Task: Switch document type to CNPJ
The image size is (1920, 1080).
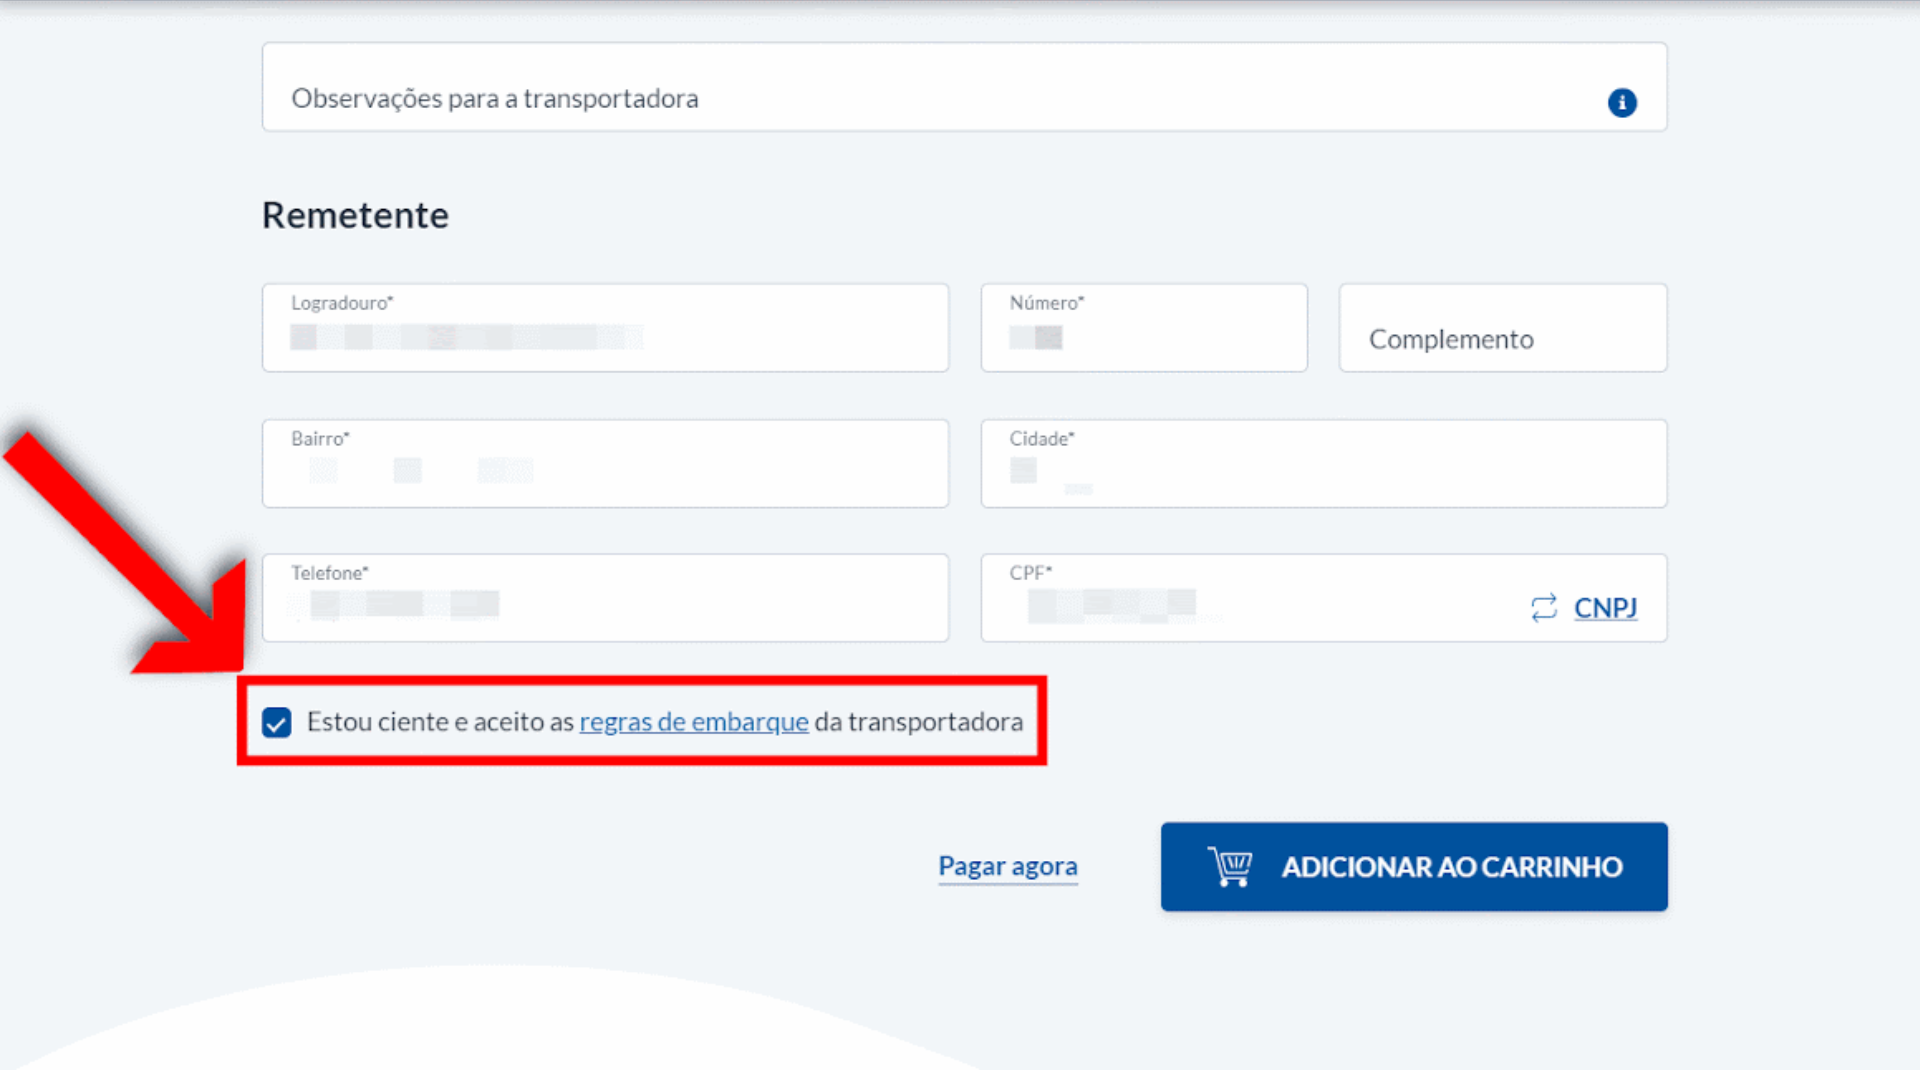Action: (x=1605, y=607)
